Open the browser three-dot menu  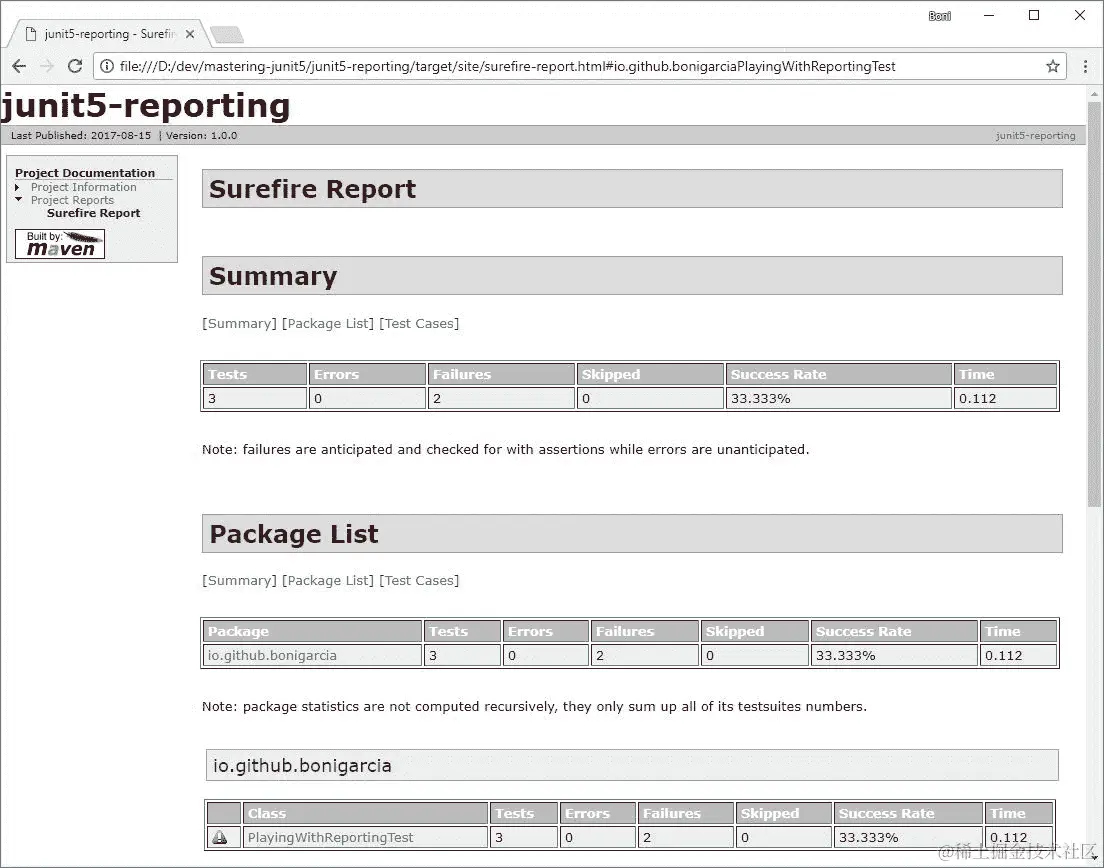tap(1085, 66)
